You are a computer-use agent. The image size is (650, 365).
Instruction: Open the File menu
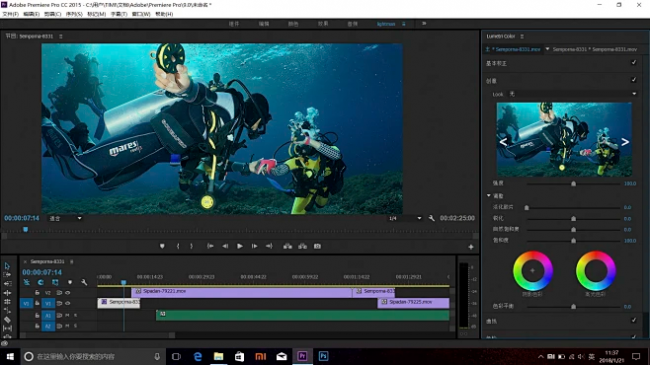(10, 14)
